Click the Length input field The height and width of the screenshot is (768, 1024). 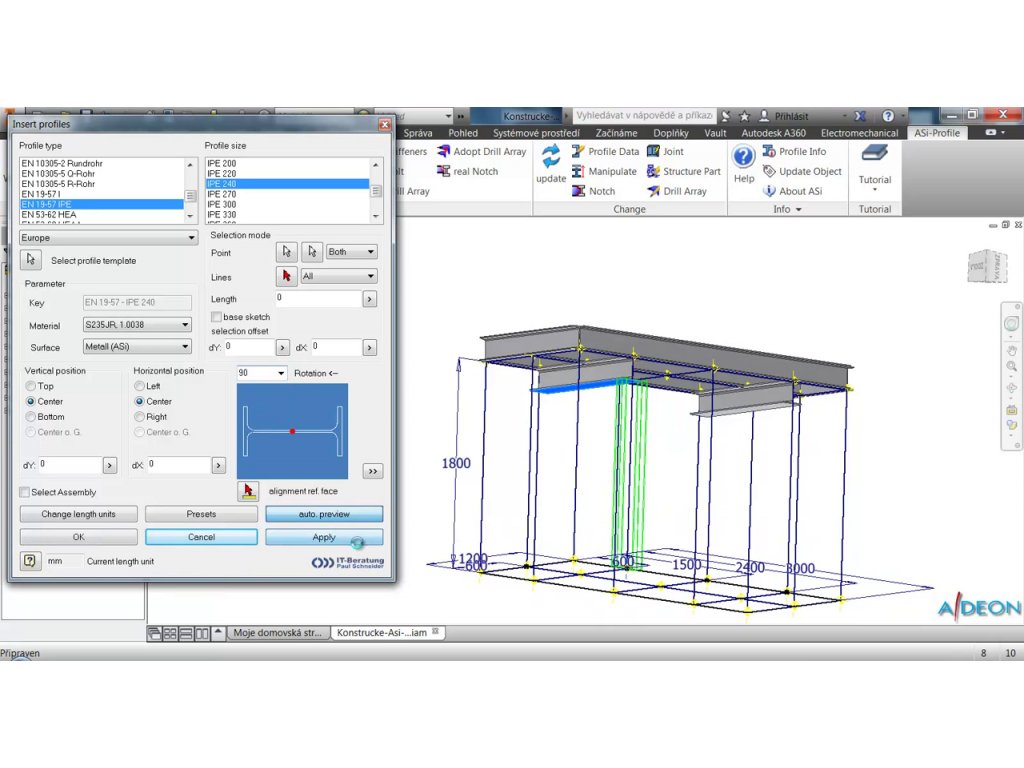pos(318,298)
